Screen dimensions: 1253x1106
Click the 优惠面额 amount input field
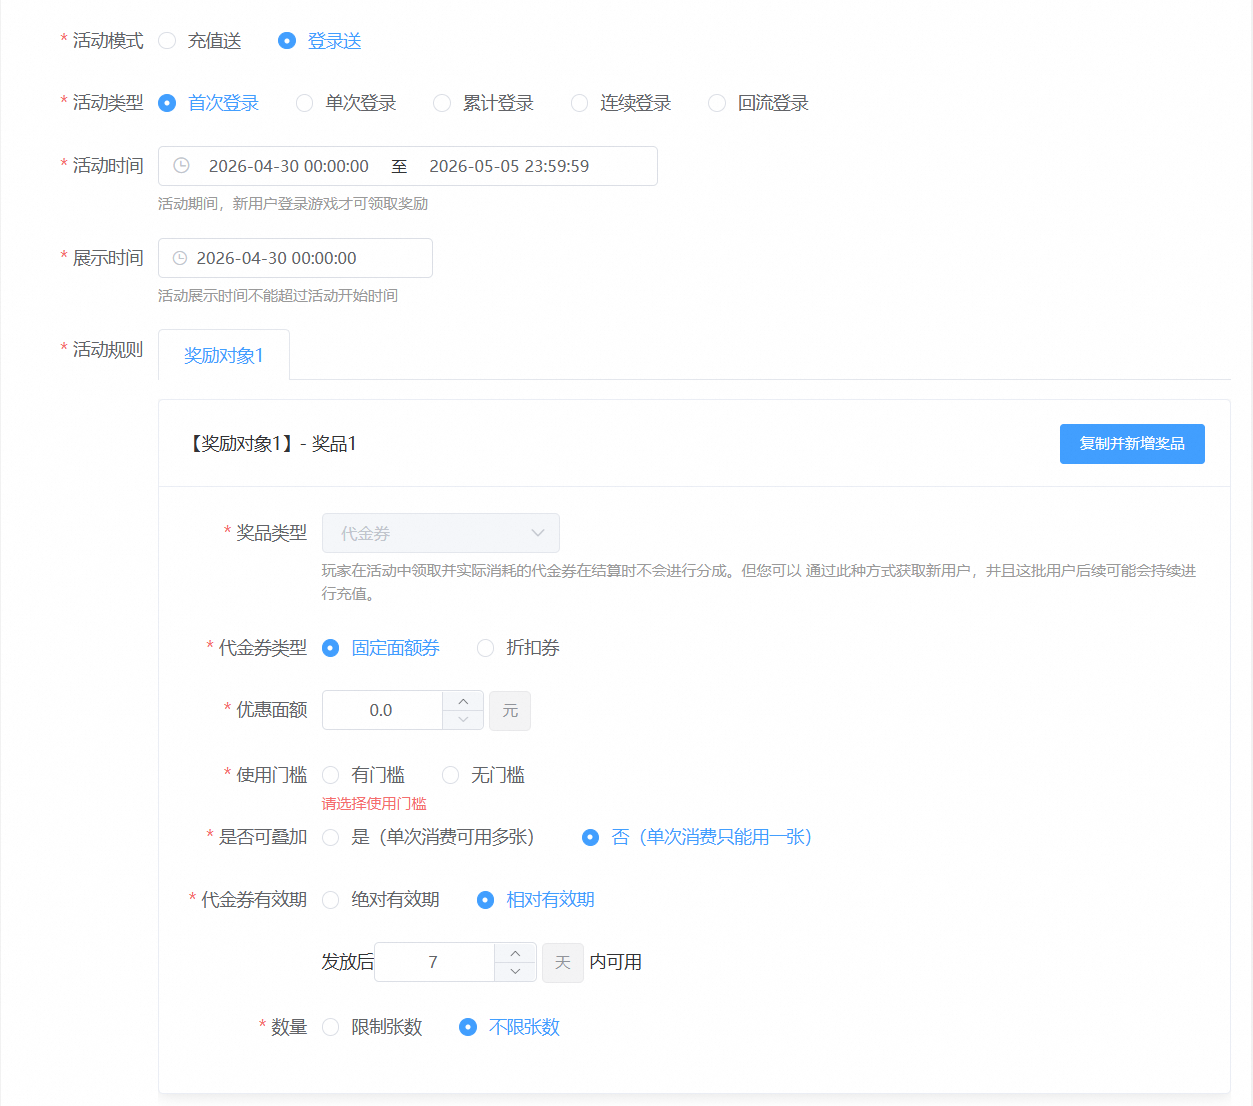[x=382, y=710]
